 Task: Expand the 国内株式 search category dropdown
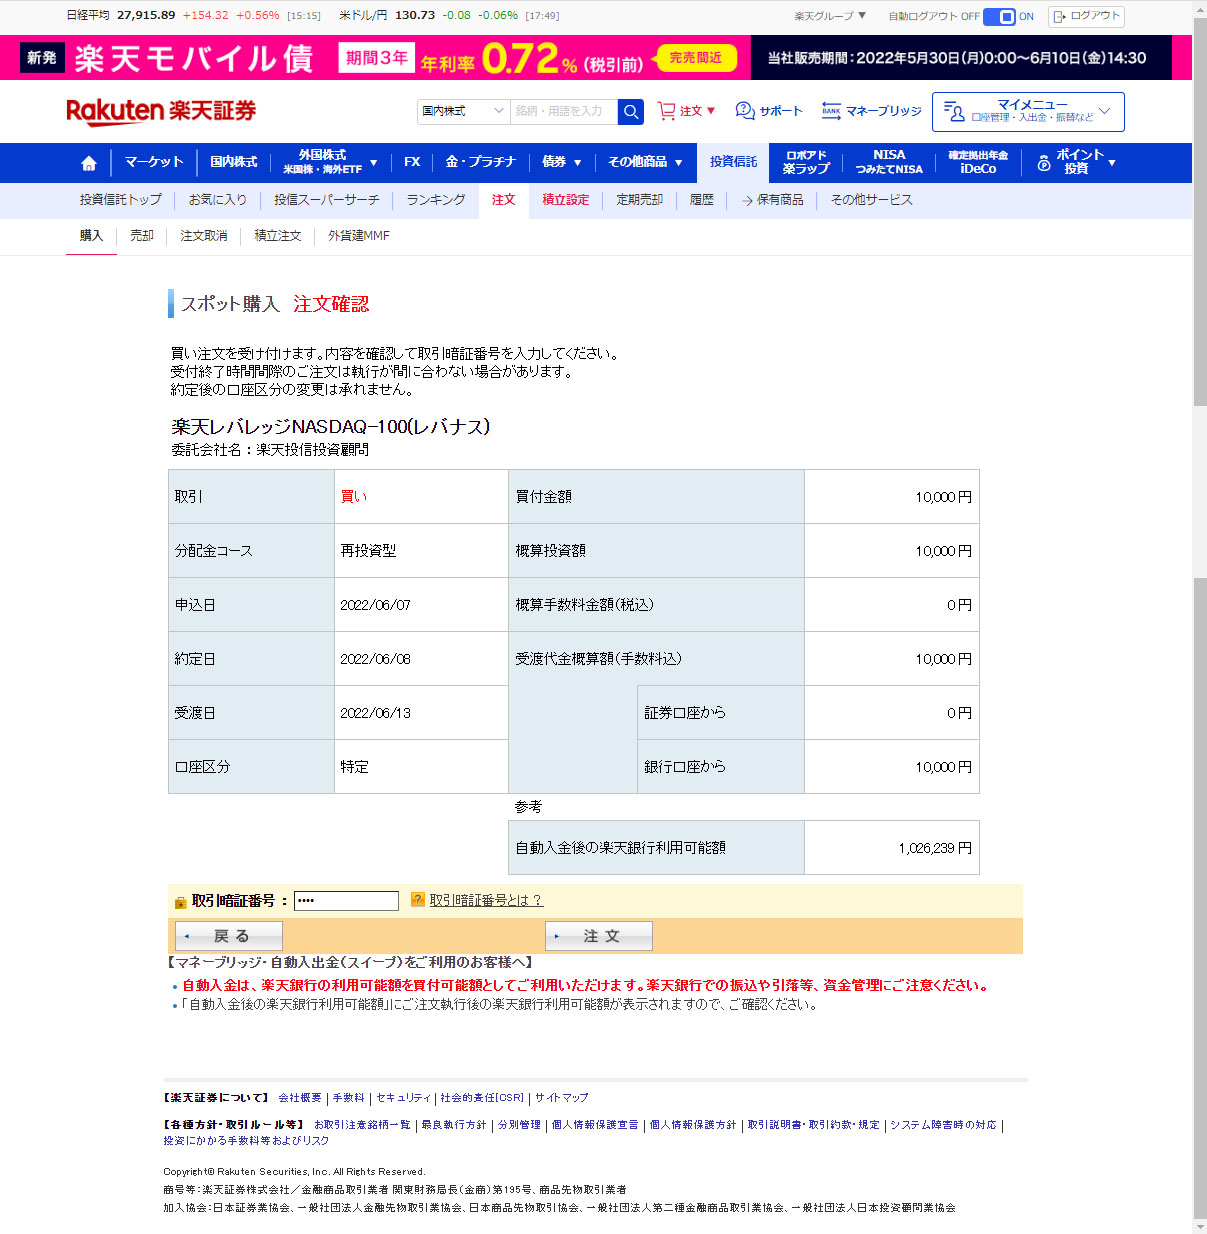tap(463, 112)
